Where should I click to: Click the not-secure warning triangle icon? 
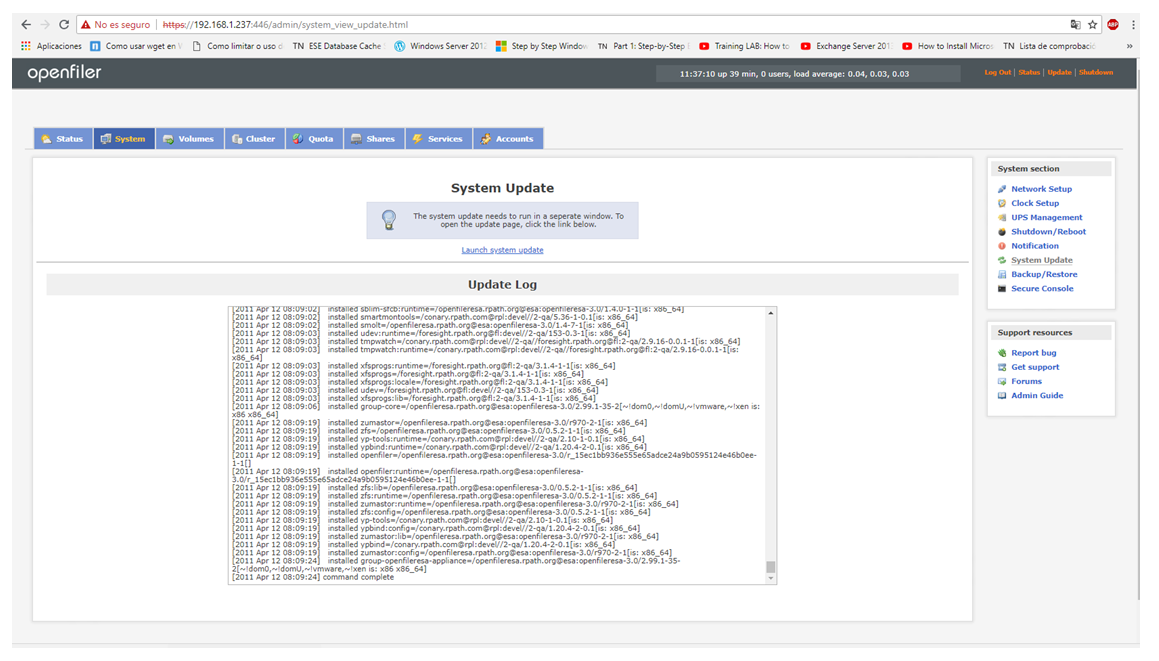click(86, 24)
